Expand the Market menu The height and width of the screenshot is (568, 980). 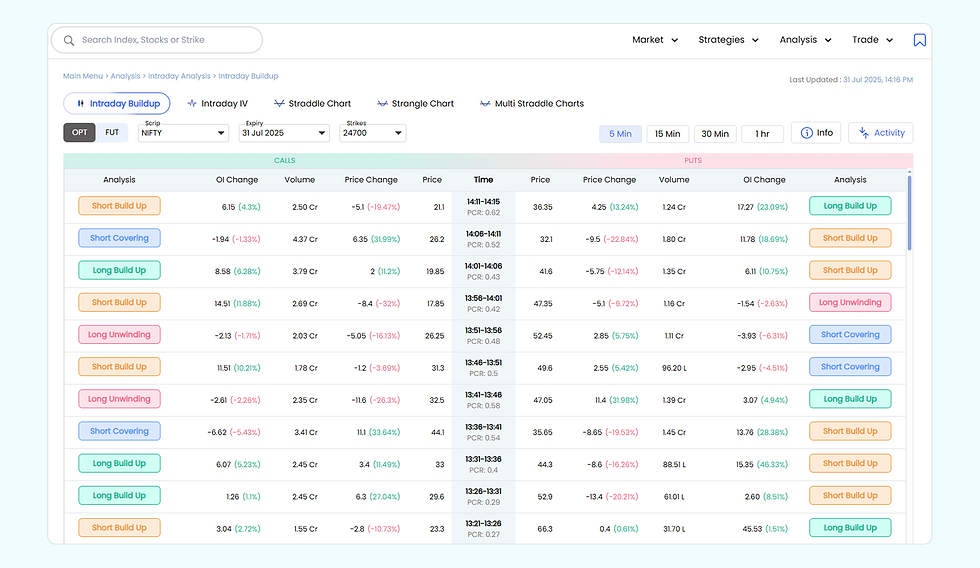(654, 40)
